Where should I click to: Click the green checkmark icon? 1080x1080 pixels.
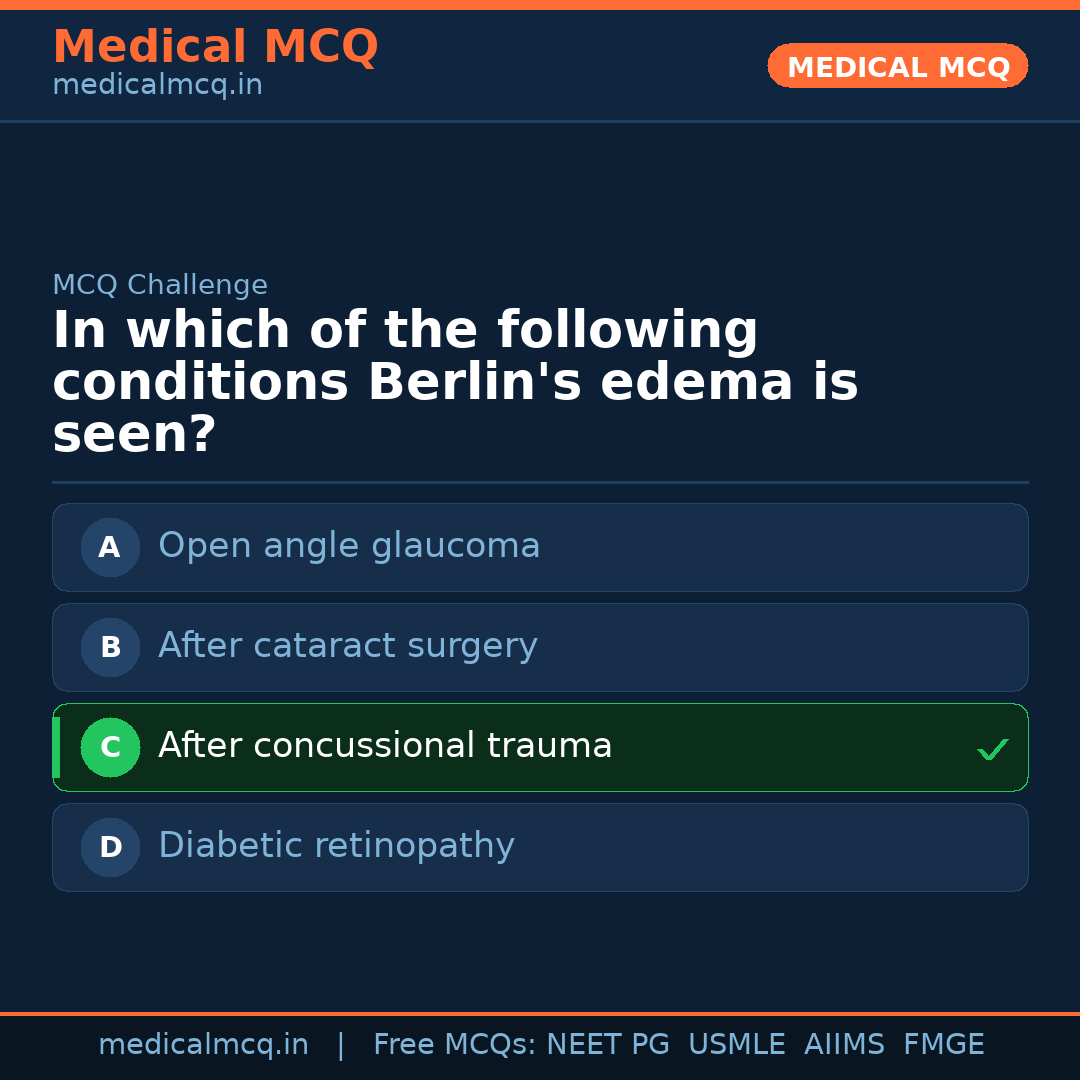(992, 749)
